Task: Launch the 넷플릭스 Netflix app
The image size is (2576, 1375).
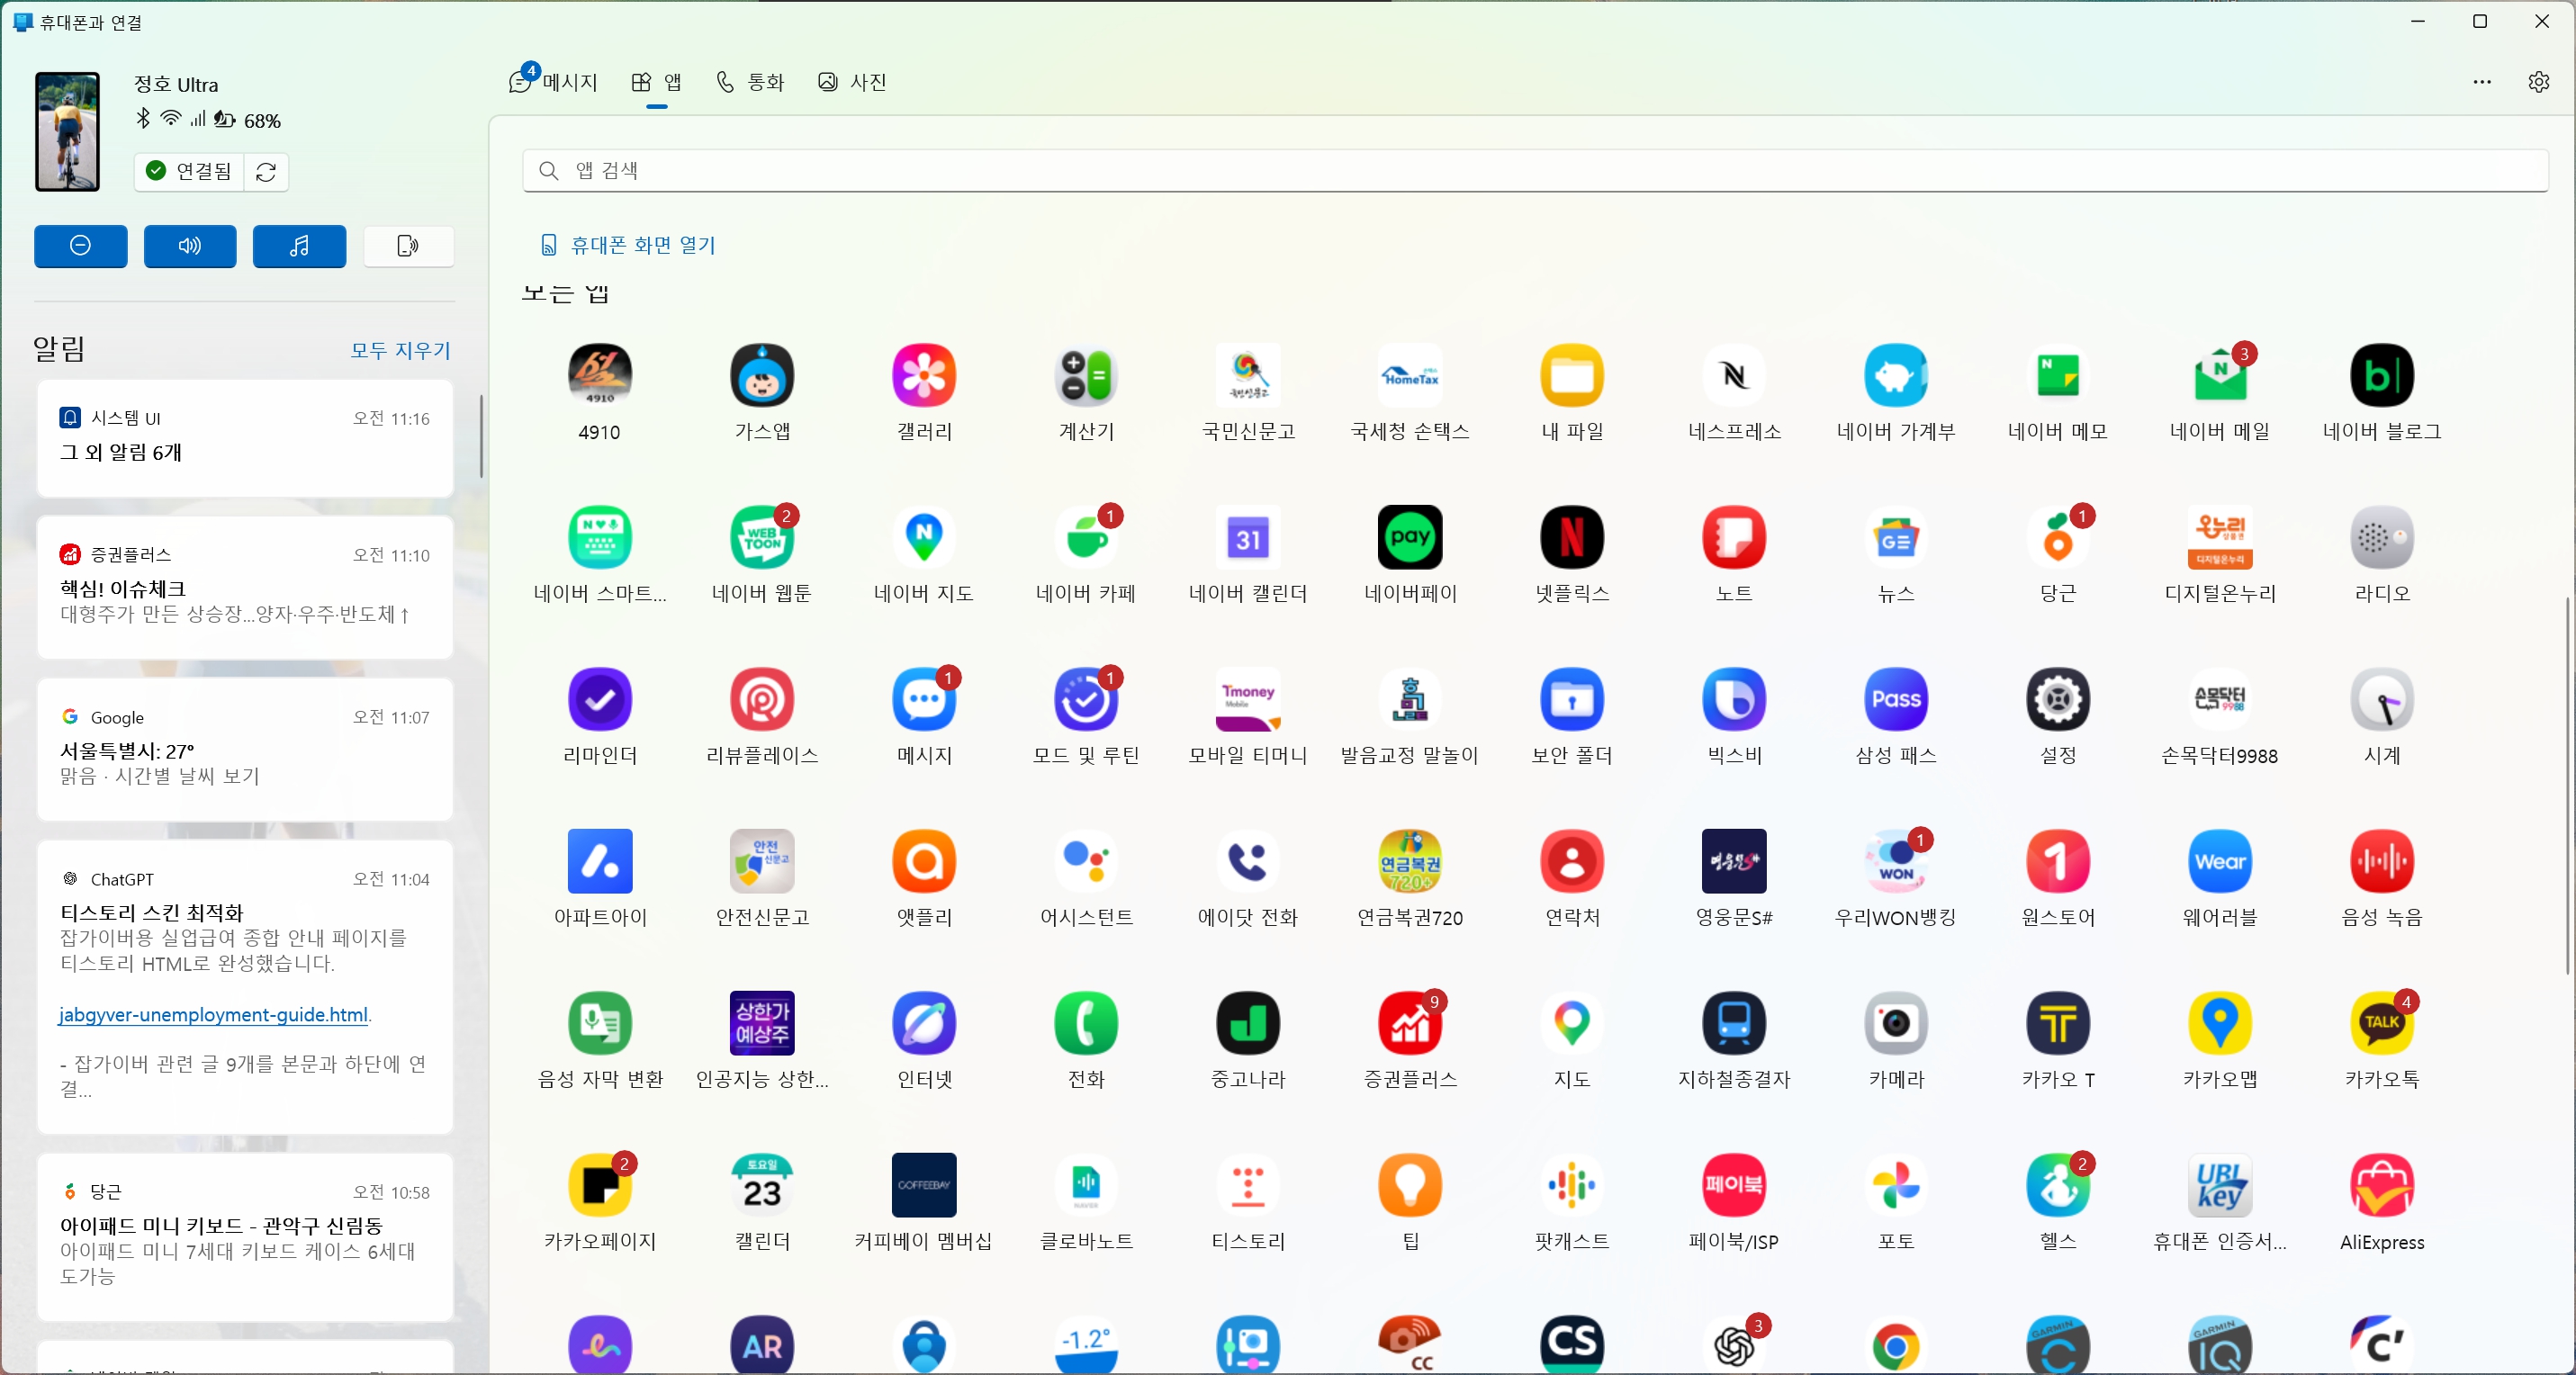Action: coord(1572,538)
